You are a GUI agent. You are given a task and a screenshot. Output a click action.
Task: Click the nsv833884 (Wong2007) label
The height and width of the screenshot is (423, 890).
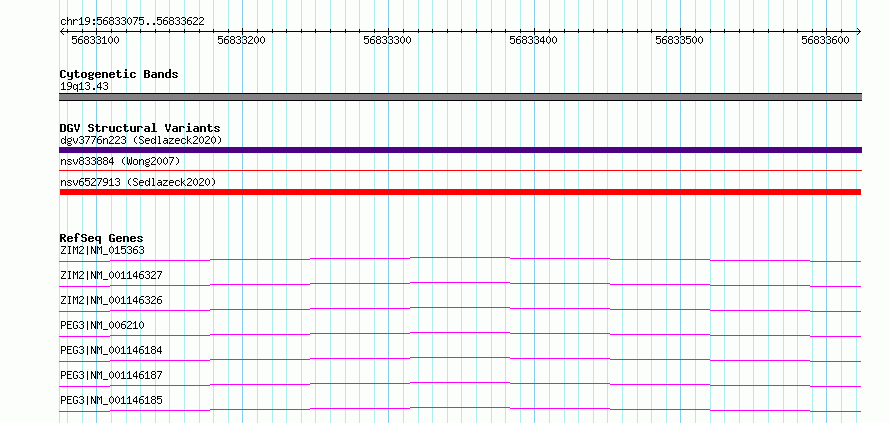click(120, 161)
